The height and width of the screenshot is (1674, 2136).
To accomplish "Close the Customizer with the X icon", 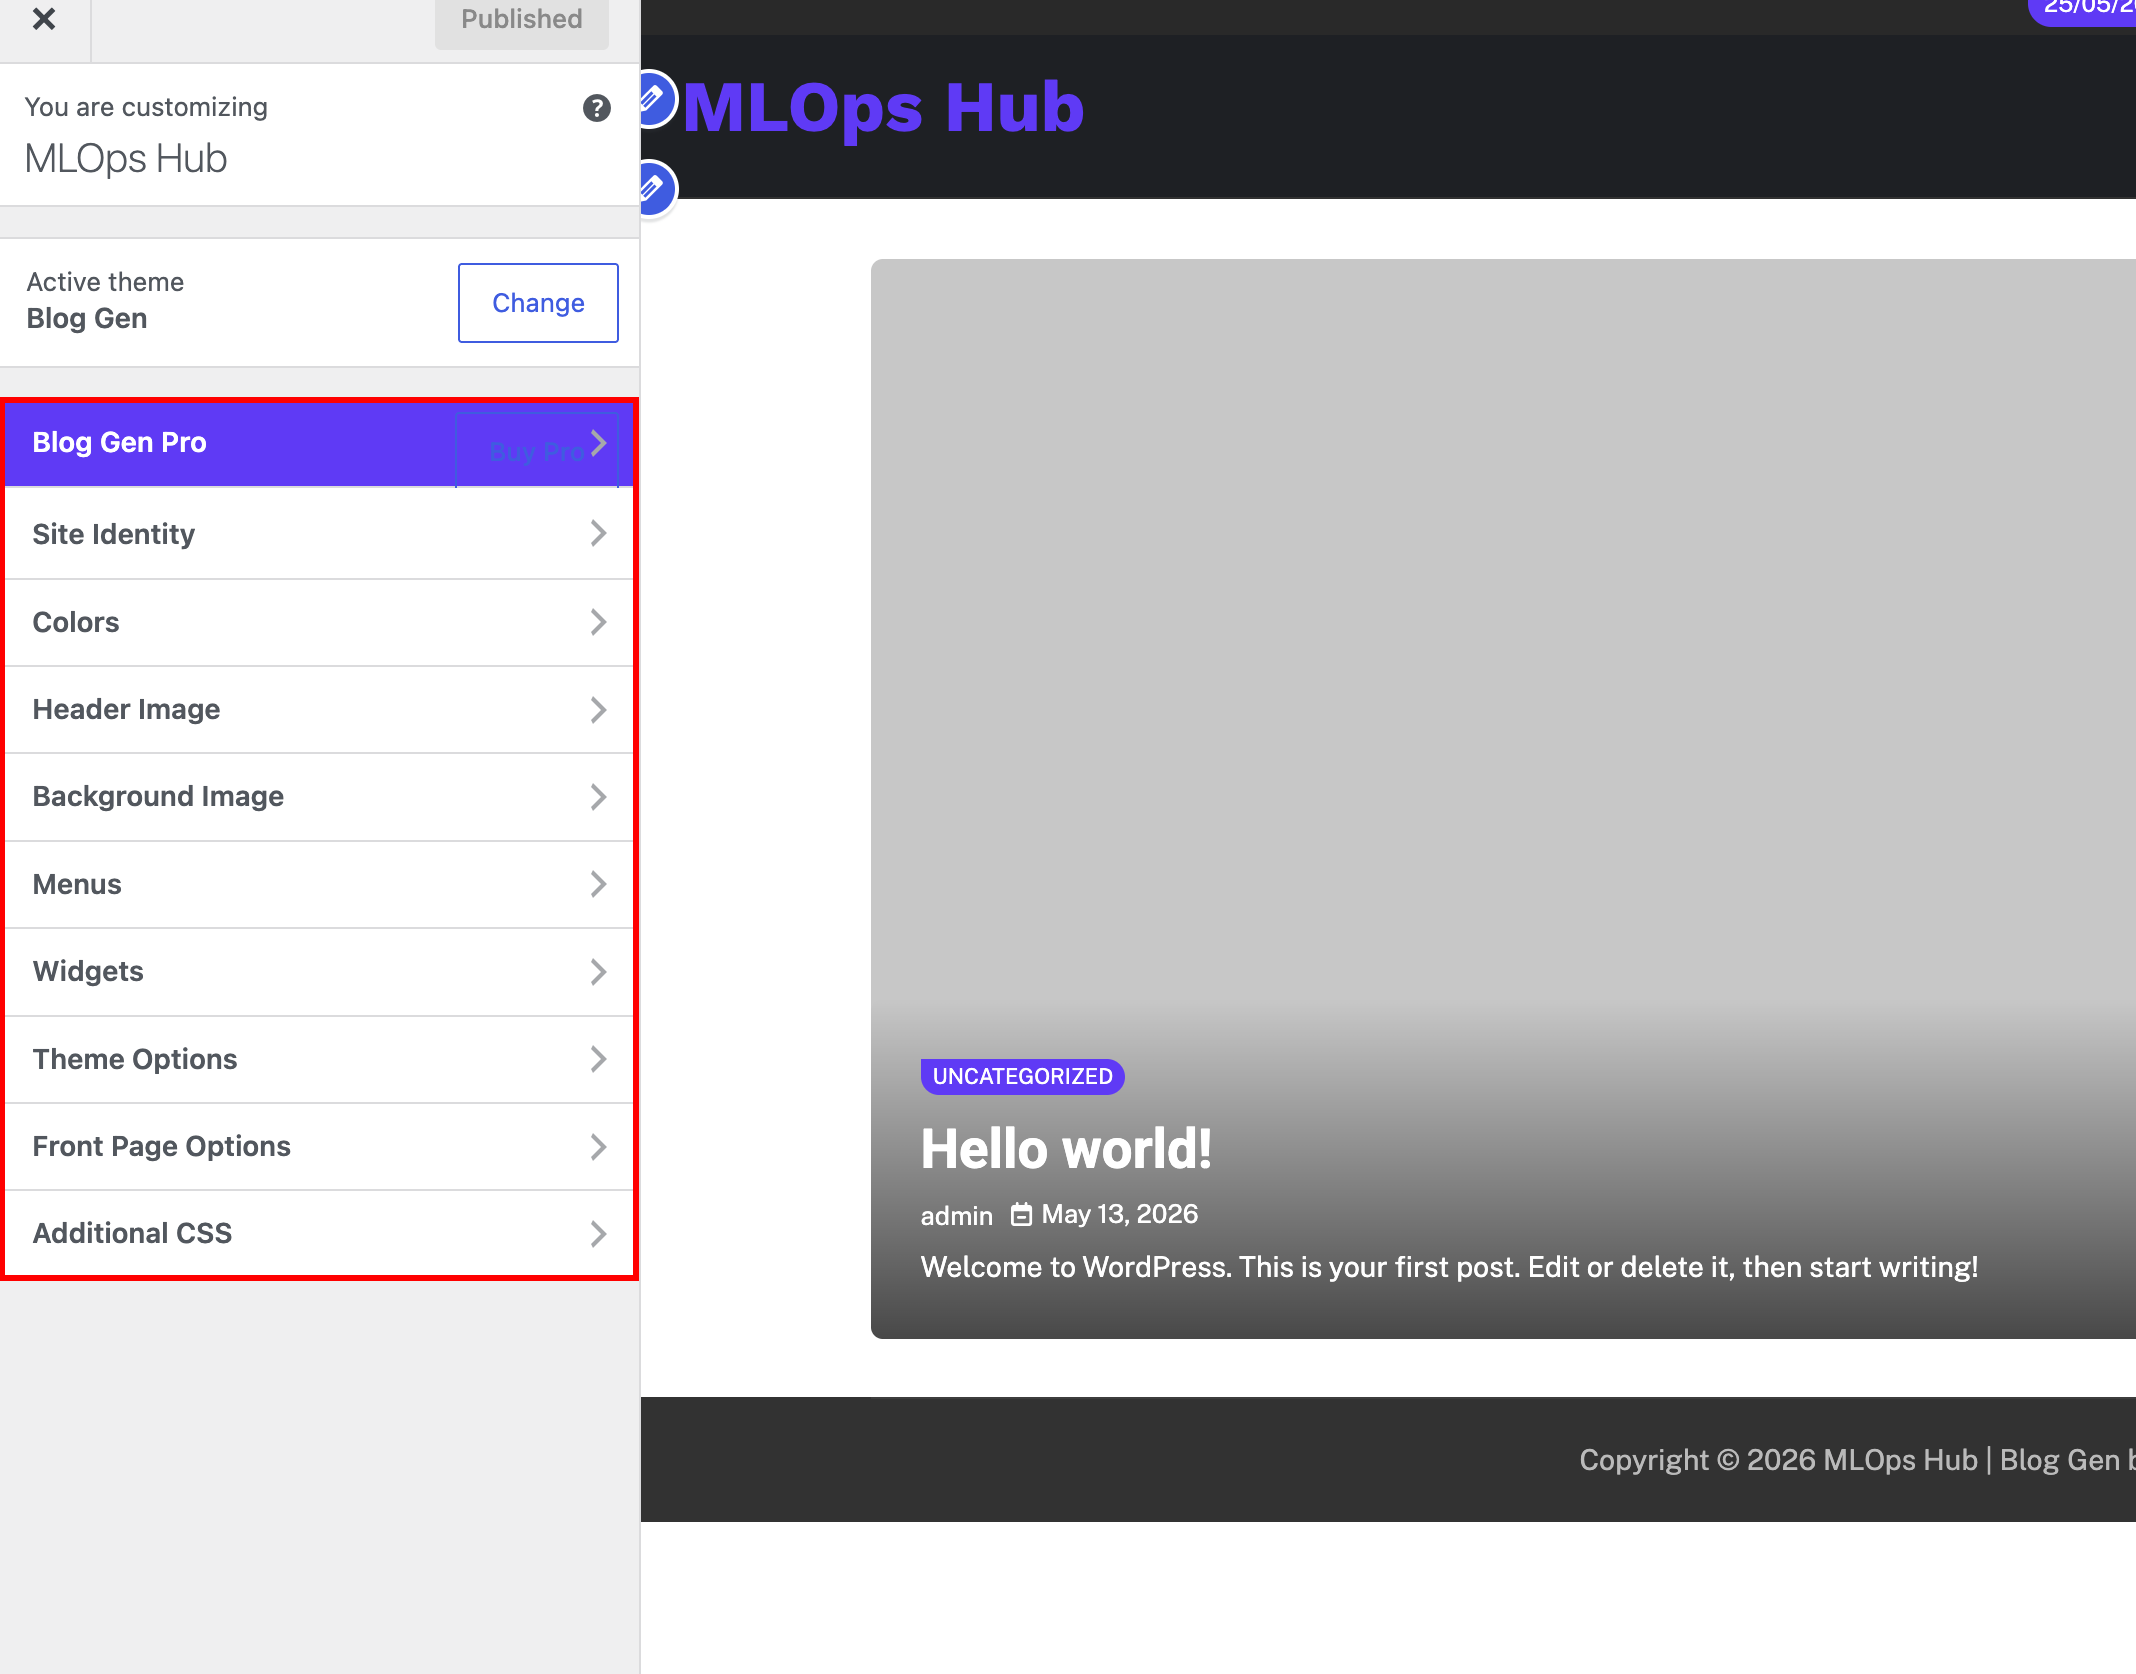I will [x=44, y=19].
